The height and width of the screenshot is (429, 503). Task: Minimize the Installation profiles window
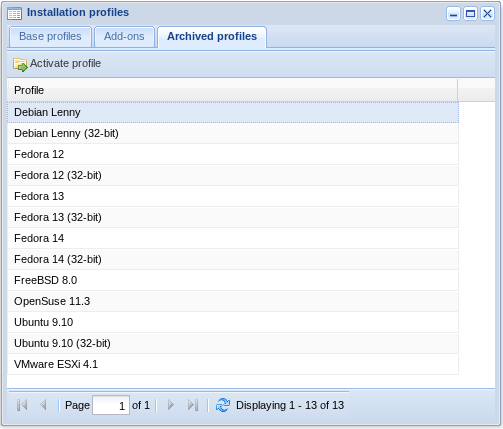[x=453, y=14]
